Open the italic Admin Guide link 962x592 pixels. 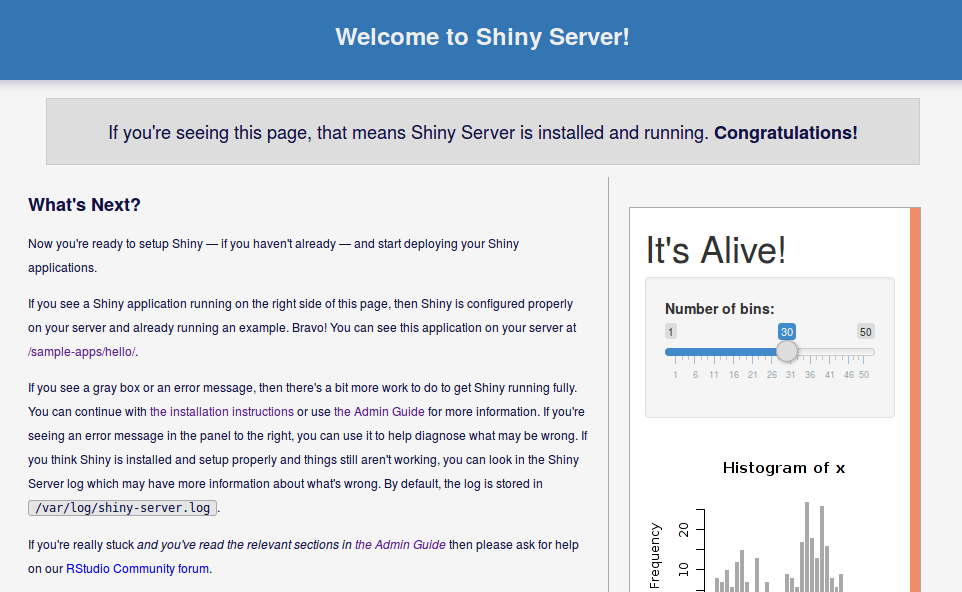click(400, 545)
